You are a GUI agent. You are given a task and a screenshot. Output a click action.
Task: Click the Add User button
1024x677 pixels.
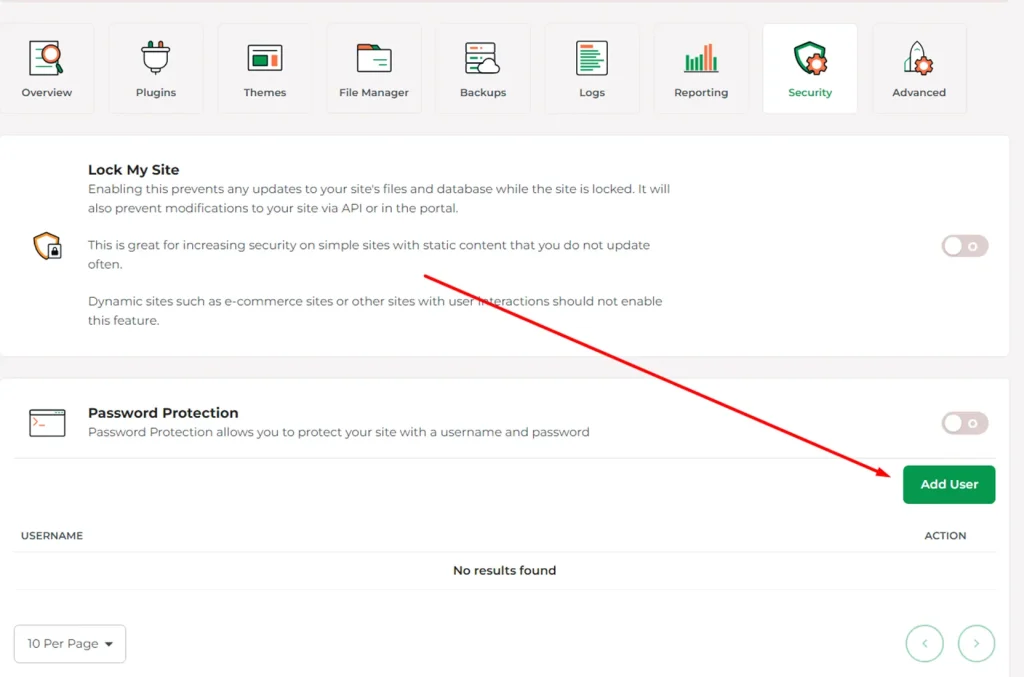949,484
